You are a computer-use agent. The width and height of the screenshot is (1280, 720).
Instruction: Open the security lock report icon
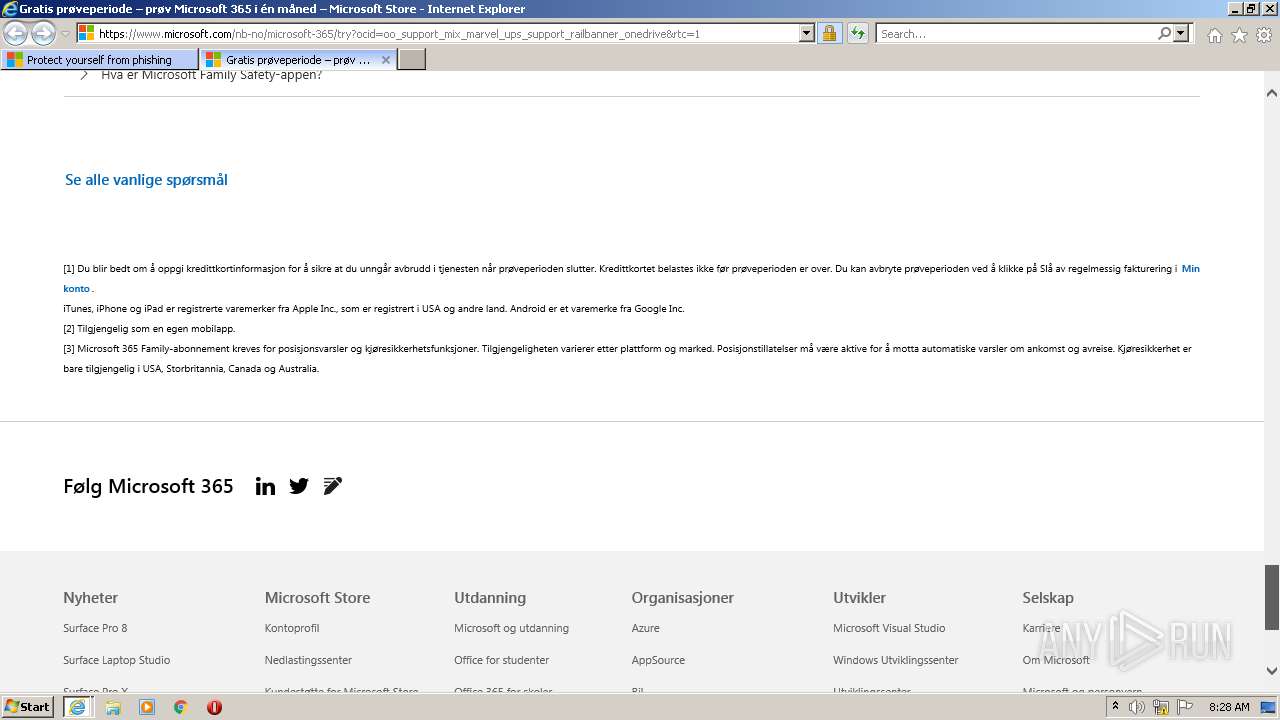point(829,33)
